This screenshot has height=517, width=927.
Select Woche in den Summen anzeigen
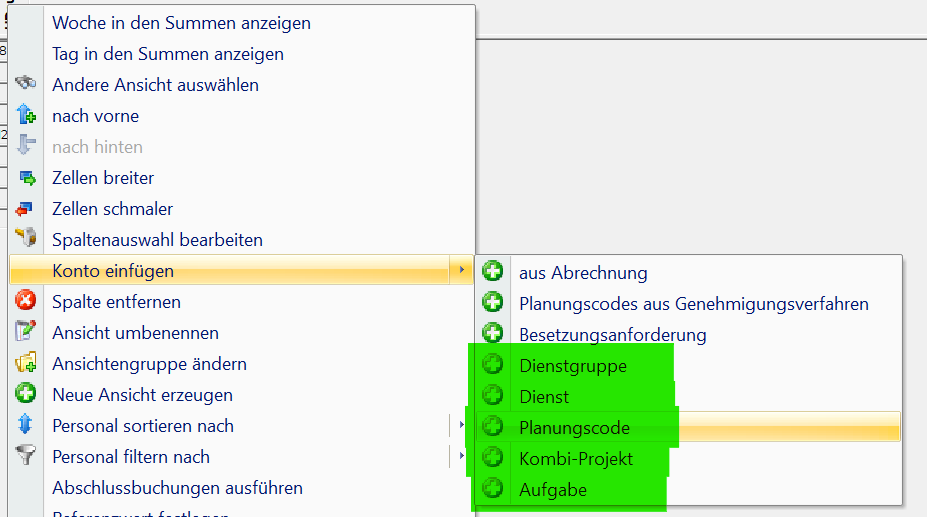[x=181, y=23]
